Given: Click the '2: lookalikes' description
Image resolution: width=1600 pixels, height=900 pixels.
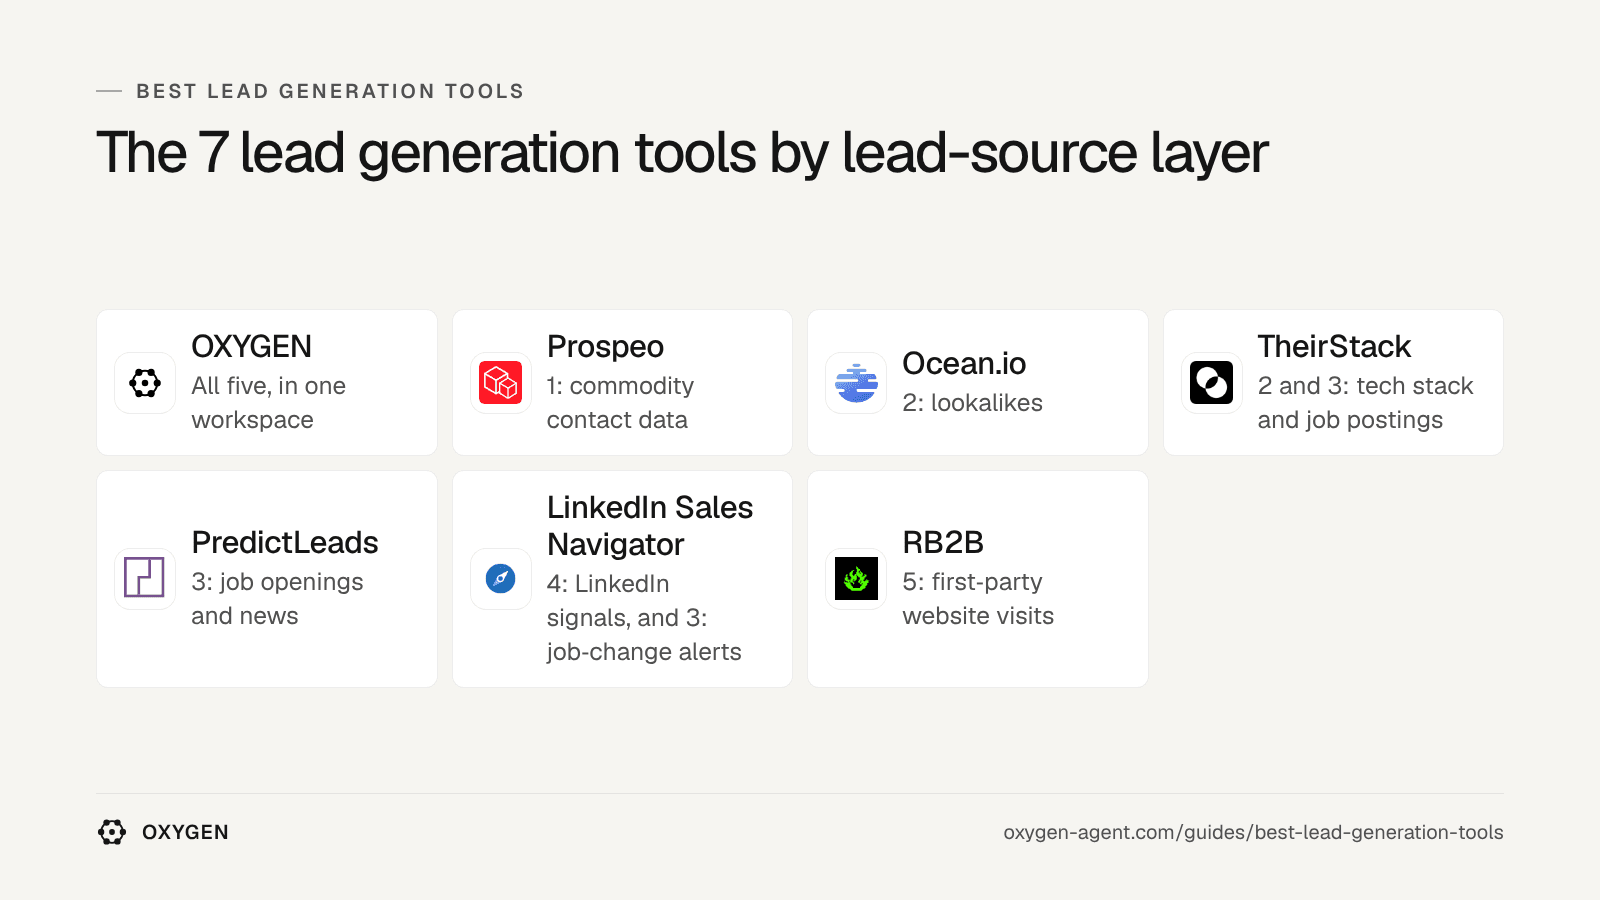Looking at the screenshot, I should (x=972, y=403).
